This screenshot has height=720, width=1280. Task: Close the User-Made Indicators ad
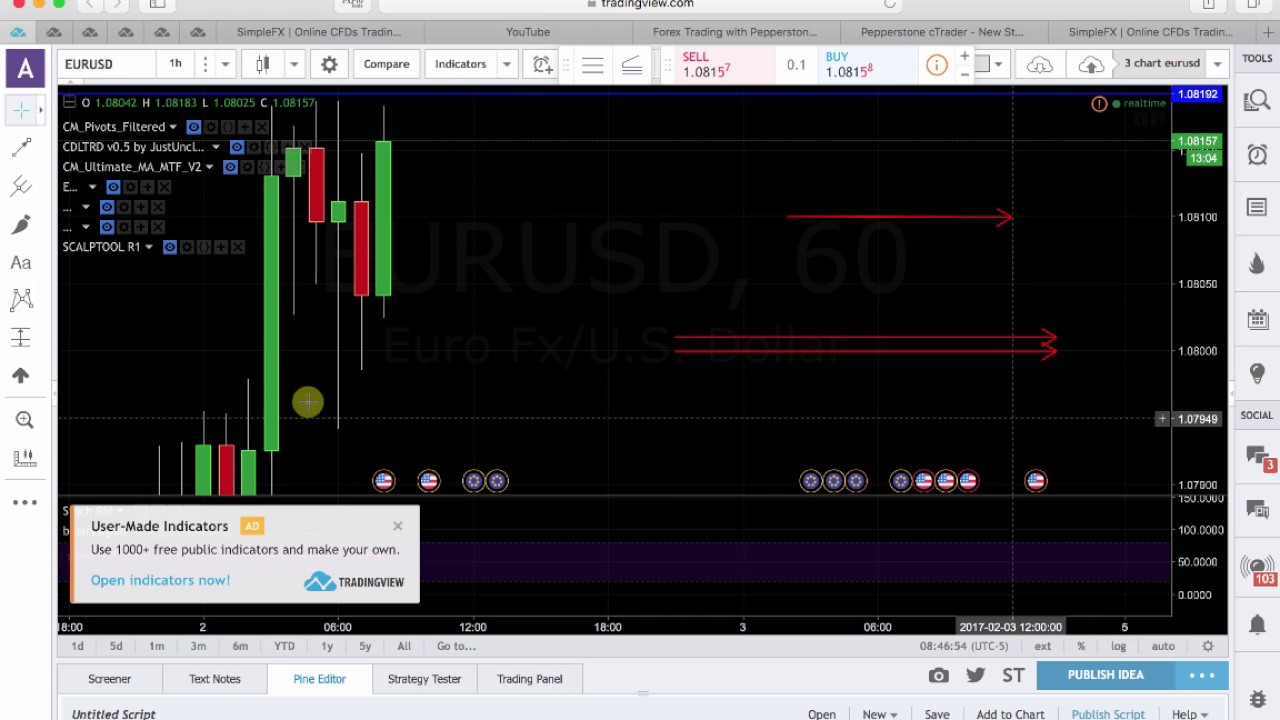pos(398,526)
